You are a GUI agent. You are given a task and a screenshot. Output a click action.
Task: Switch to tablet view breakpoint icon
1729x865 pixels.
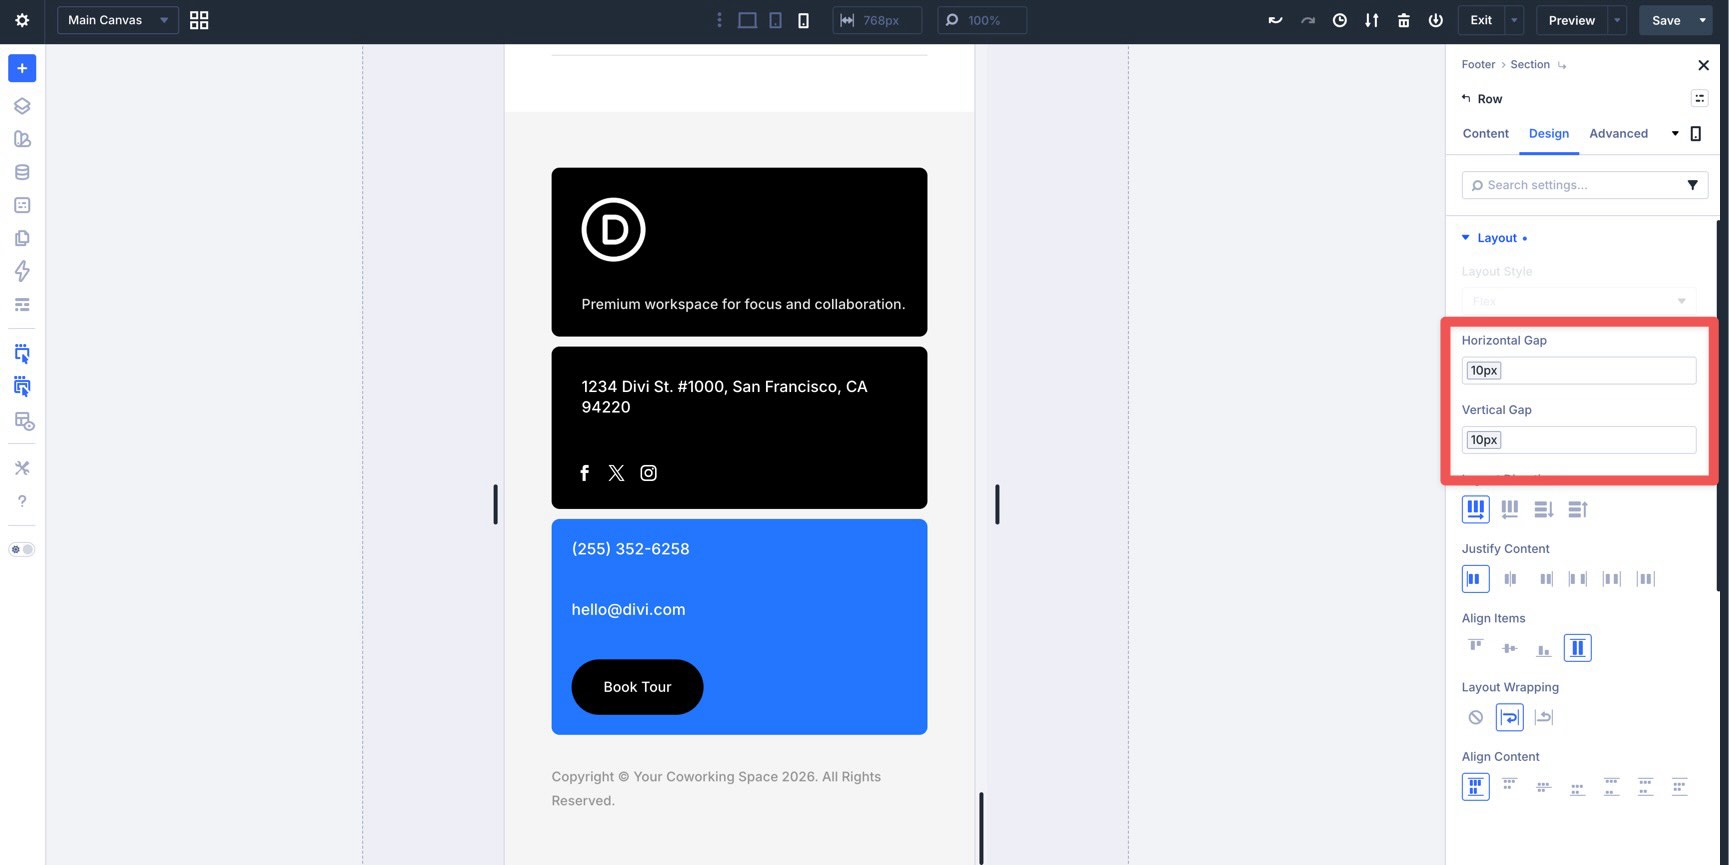(x=775, y=20)
